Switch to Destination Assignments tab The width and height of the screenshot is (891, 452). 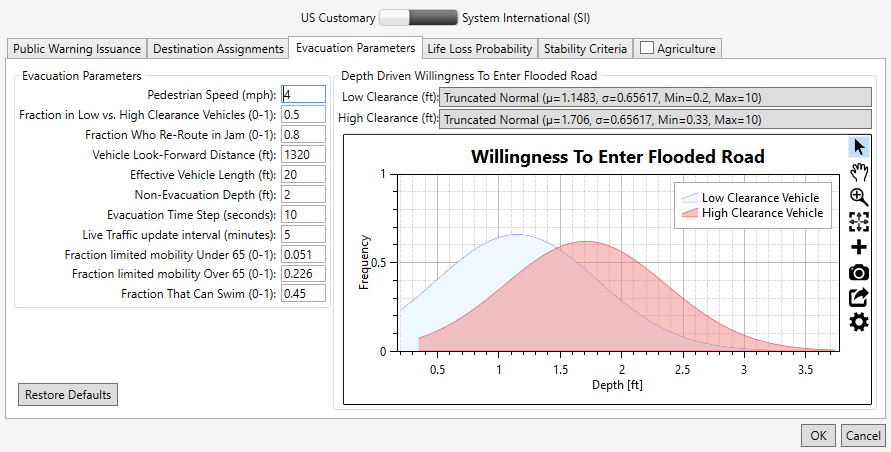pyautogui.click(x=218, y=49)
